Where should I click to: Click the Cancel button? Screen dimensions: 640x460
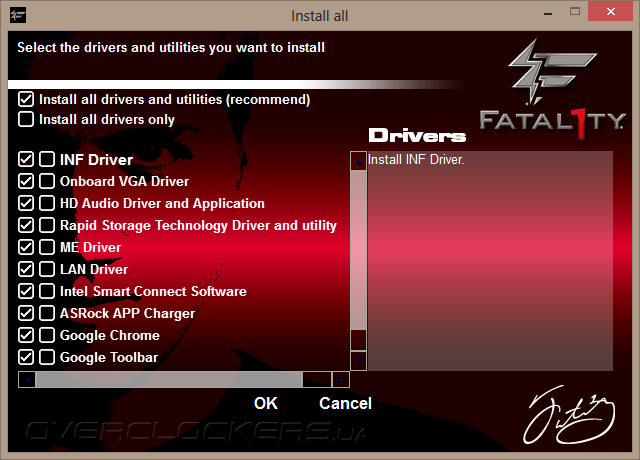tap(345, 403)
